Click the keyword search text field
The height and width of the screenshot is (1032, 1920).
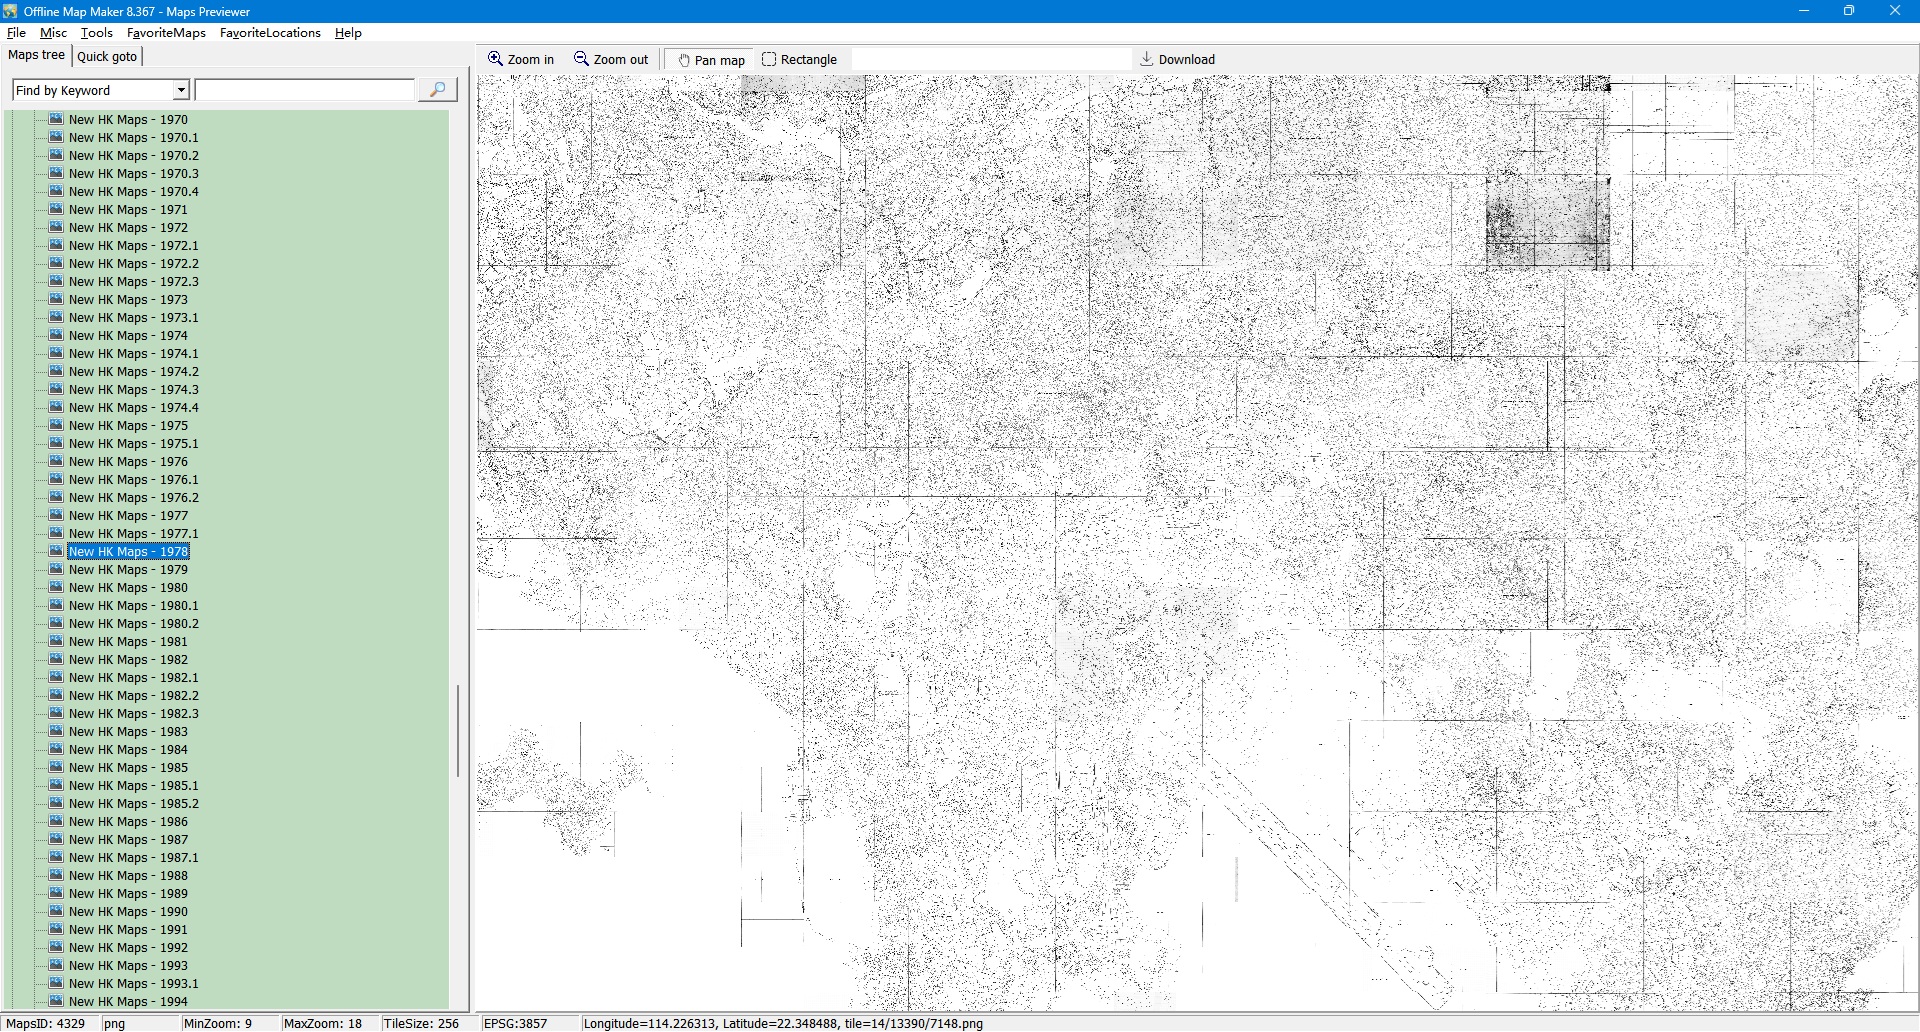[305, 90]
